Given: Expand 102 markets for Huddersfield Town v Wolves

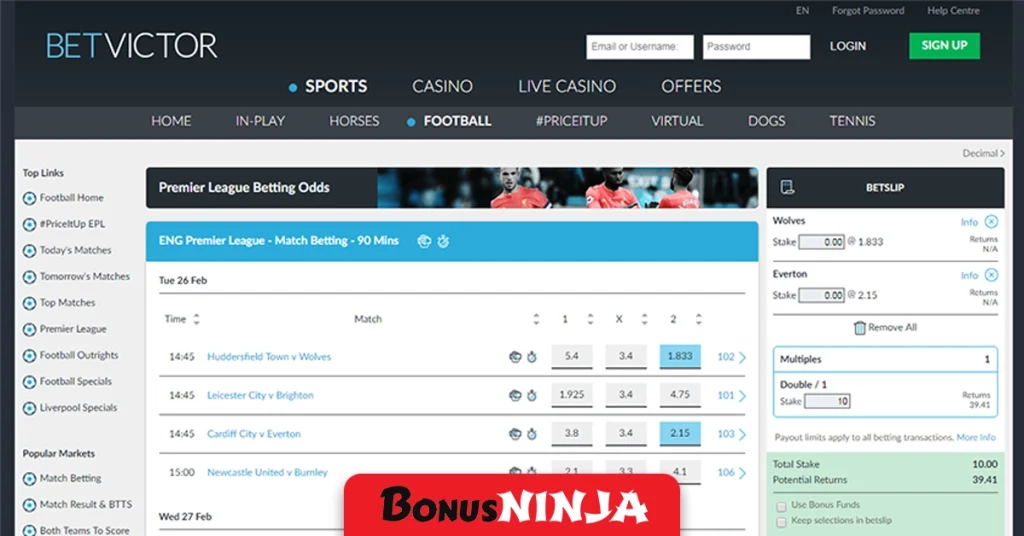Looking at the screenshot, I should coord(731,357).
